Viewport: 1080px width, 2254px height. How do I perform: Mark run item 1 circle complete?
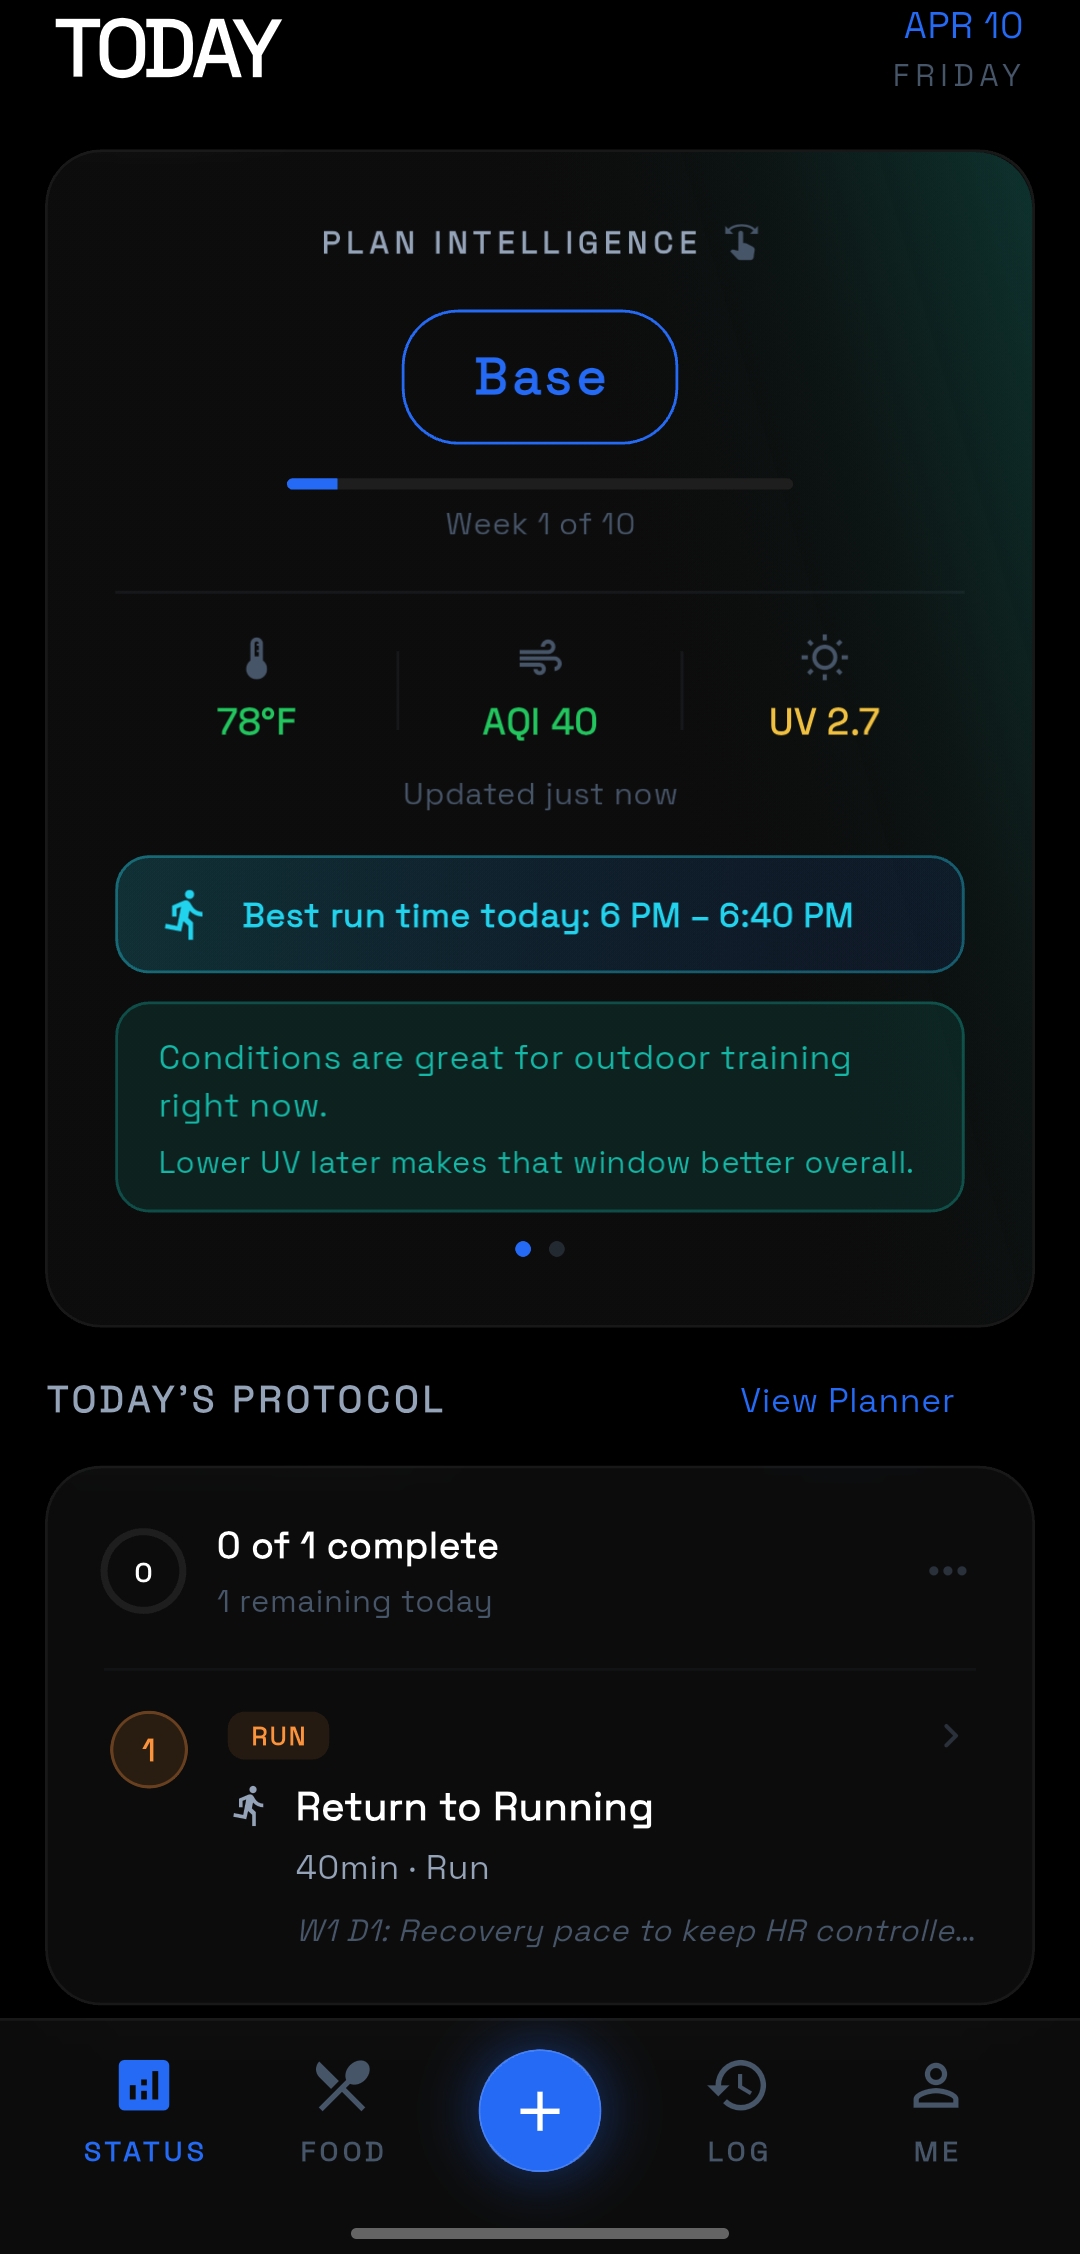click(149, 1750)
